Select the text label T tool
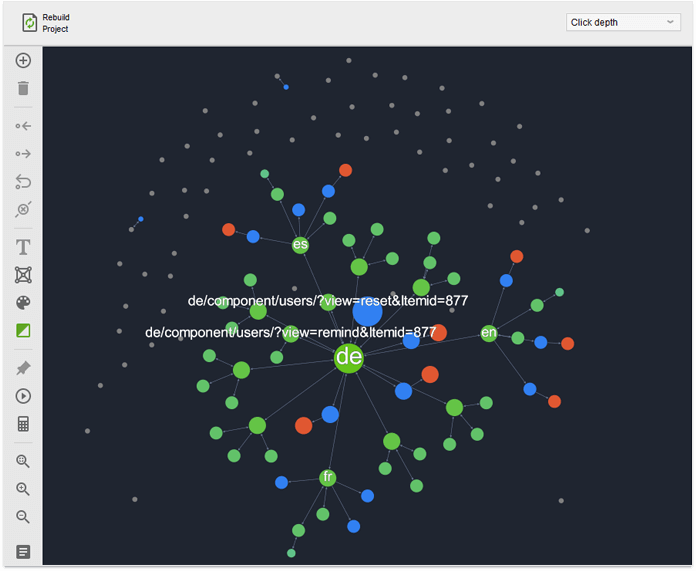696x571 pixels. pyautogui.click(x=23, y=247)
